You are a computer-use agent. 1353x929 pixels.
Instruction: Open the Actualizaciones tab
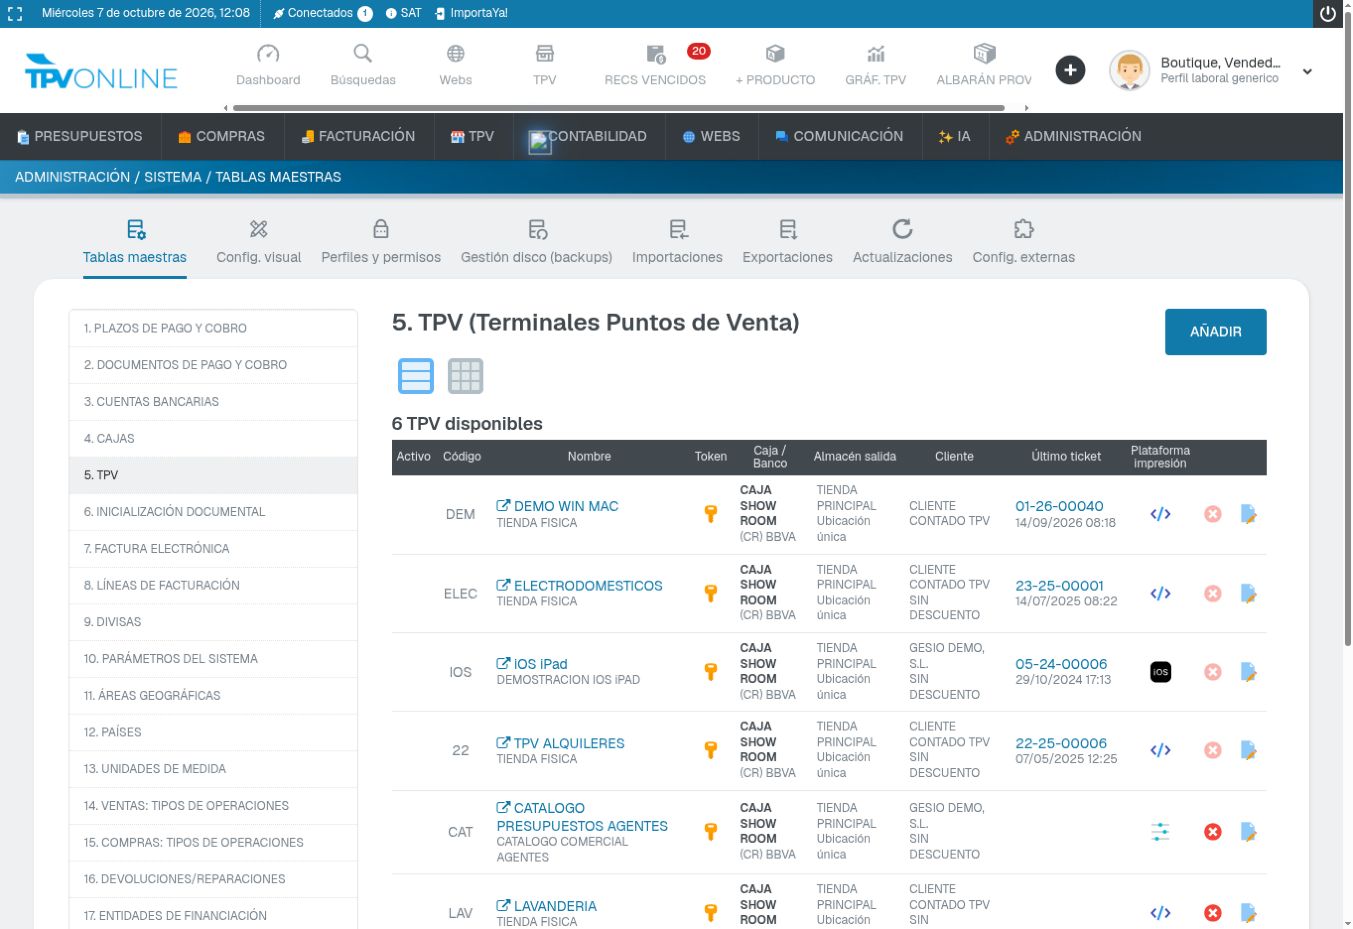coord(902,242)
